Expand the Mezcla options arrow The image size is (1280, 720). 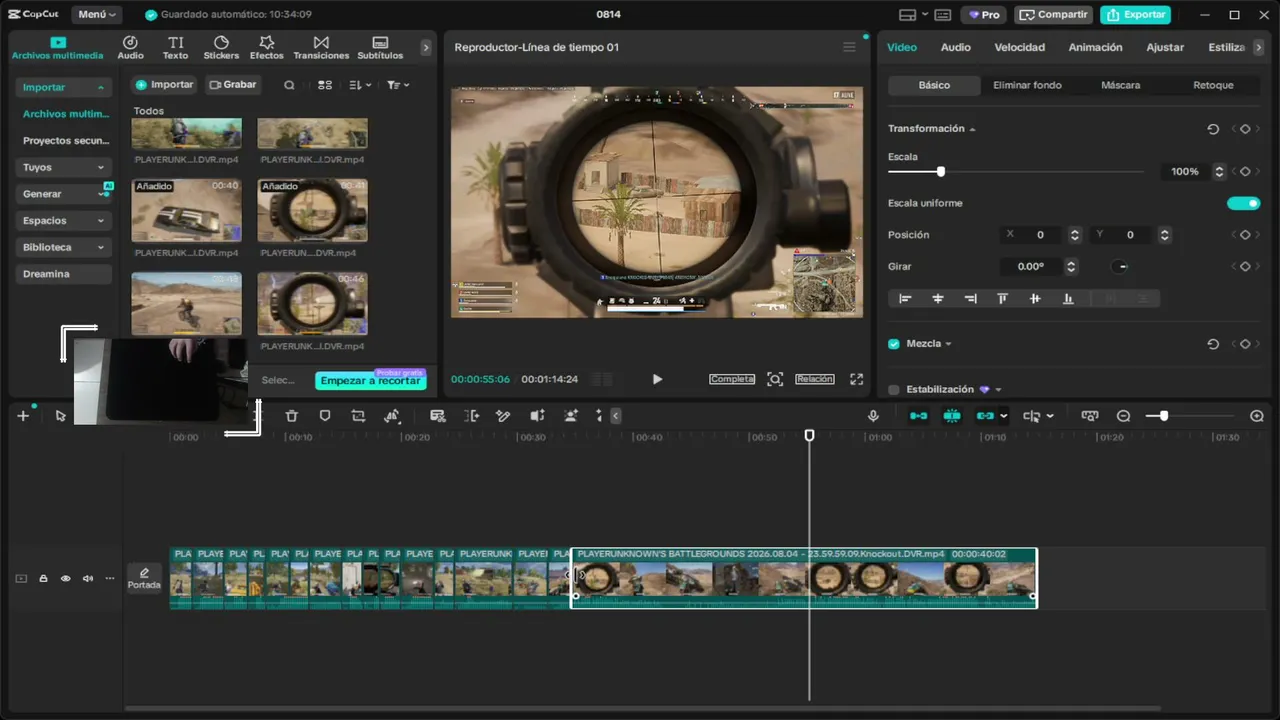pyautogui.click(x=948, y=344)
